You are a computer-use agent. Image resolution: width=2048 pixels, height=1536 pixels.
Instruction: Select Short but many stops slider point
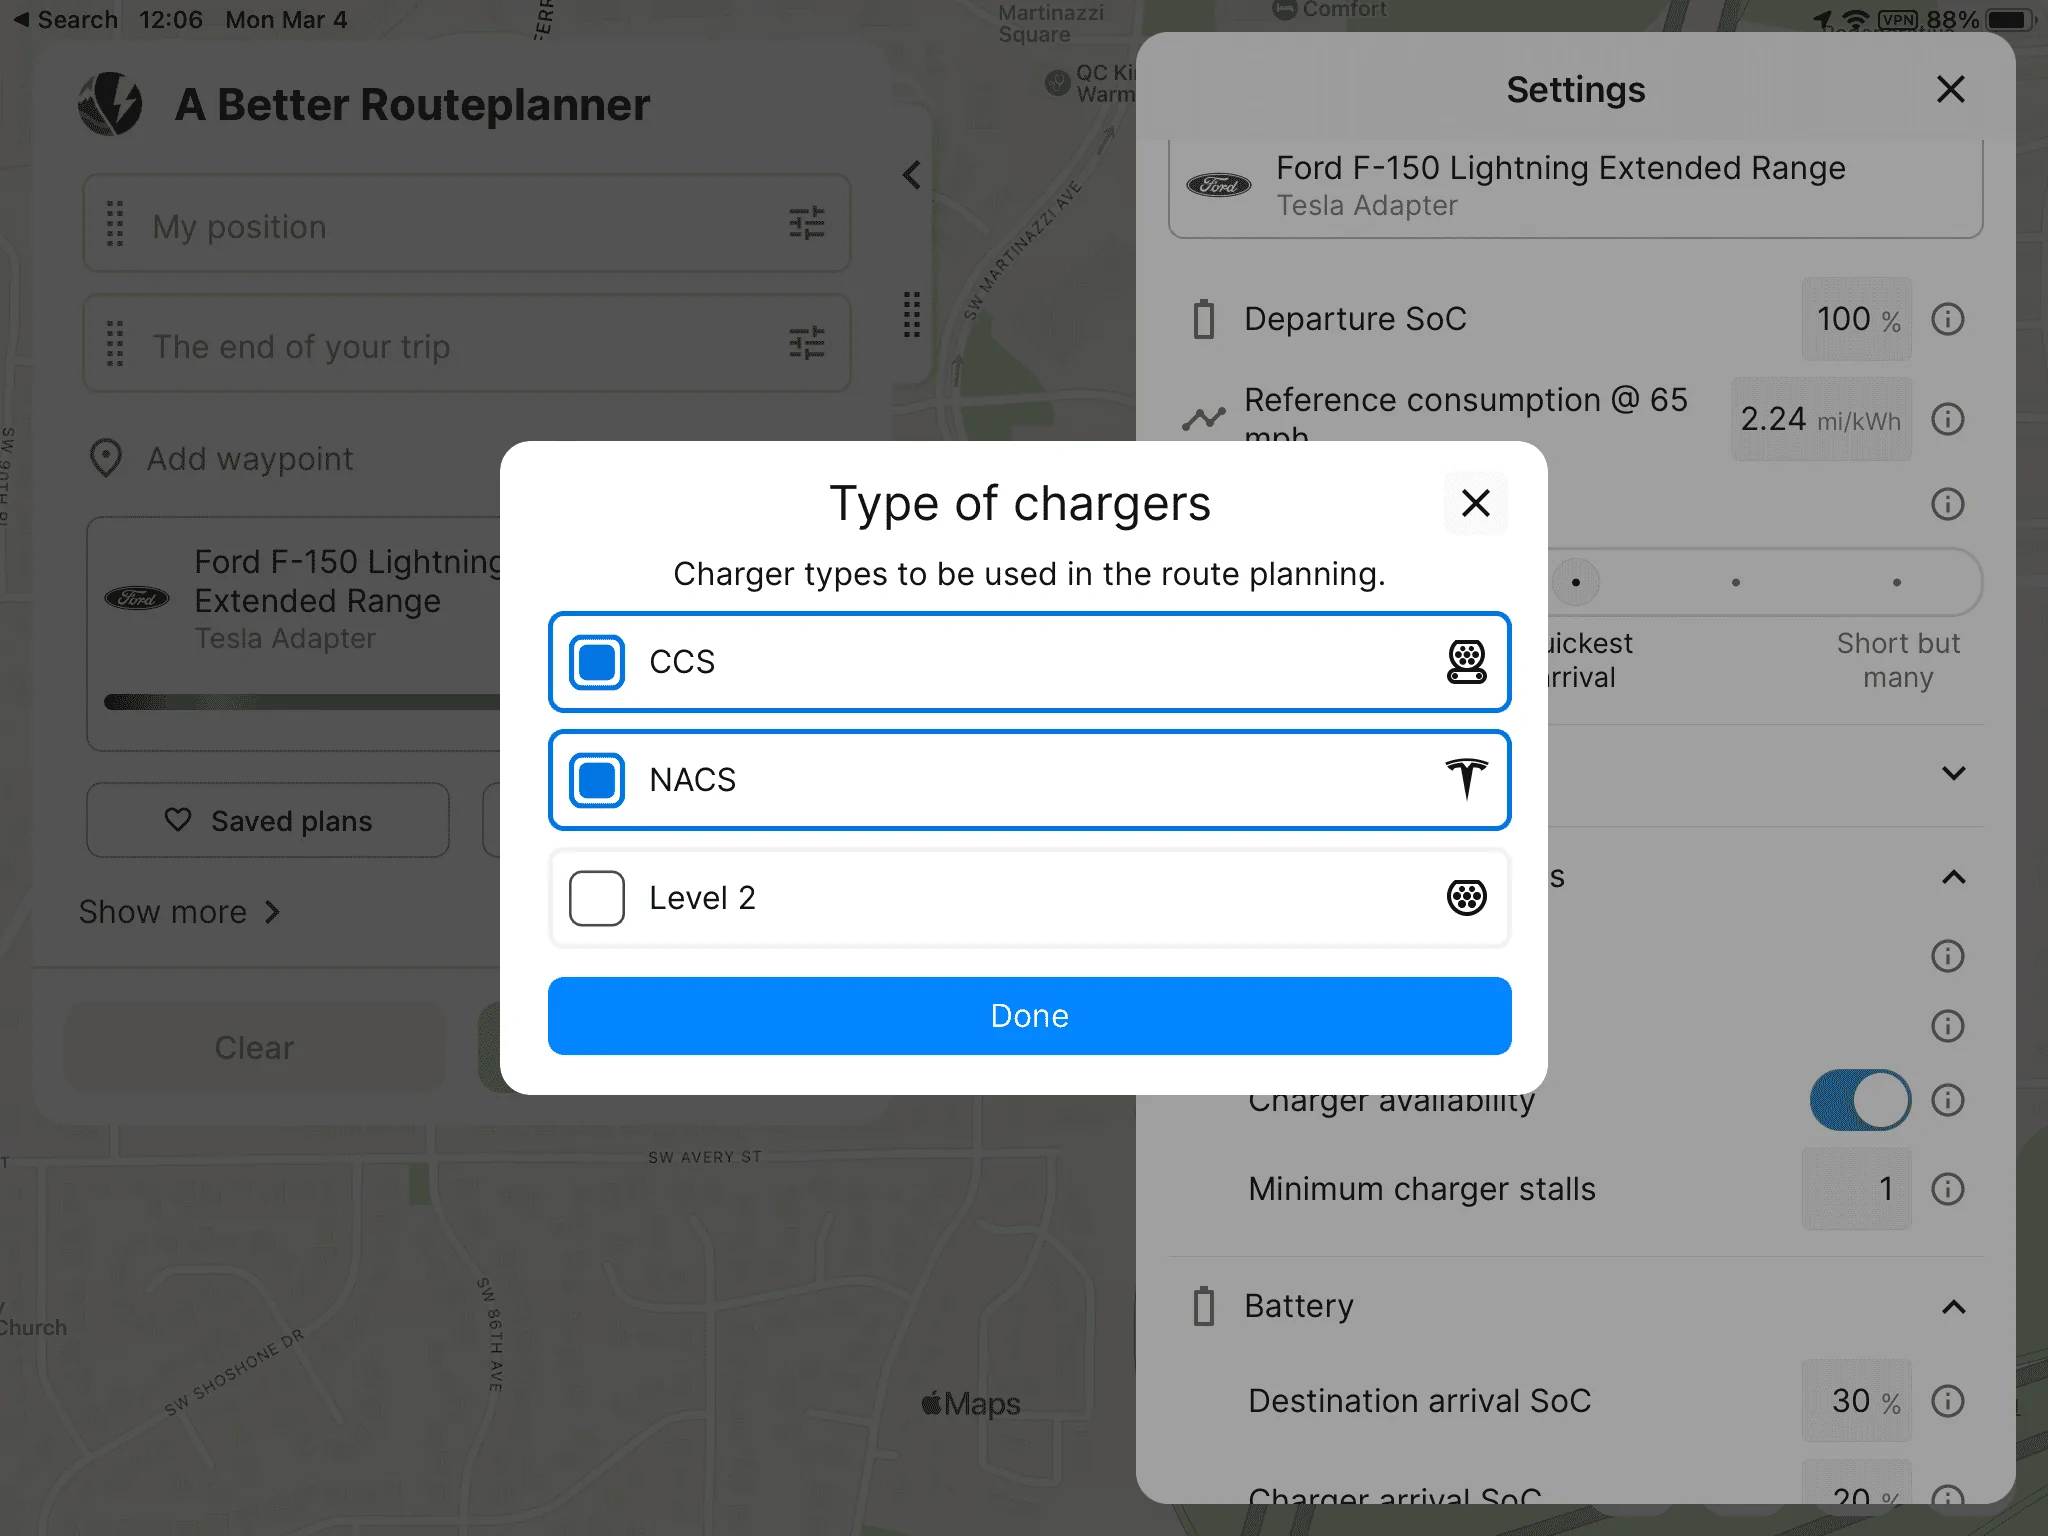tap(1896, 582)
